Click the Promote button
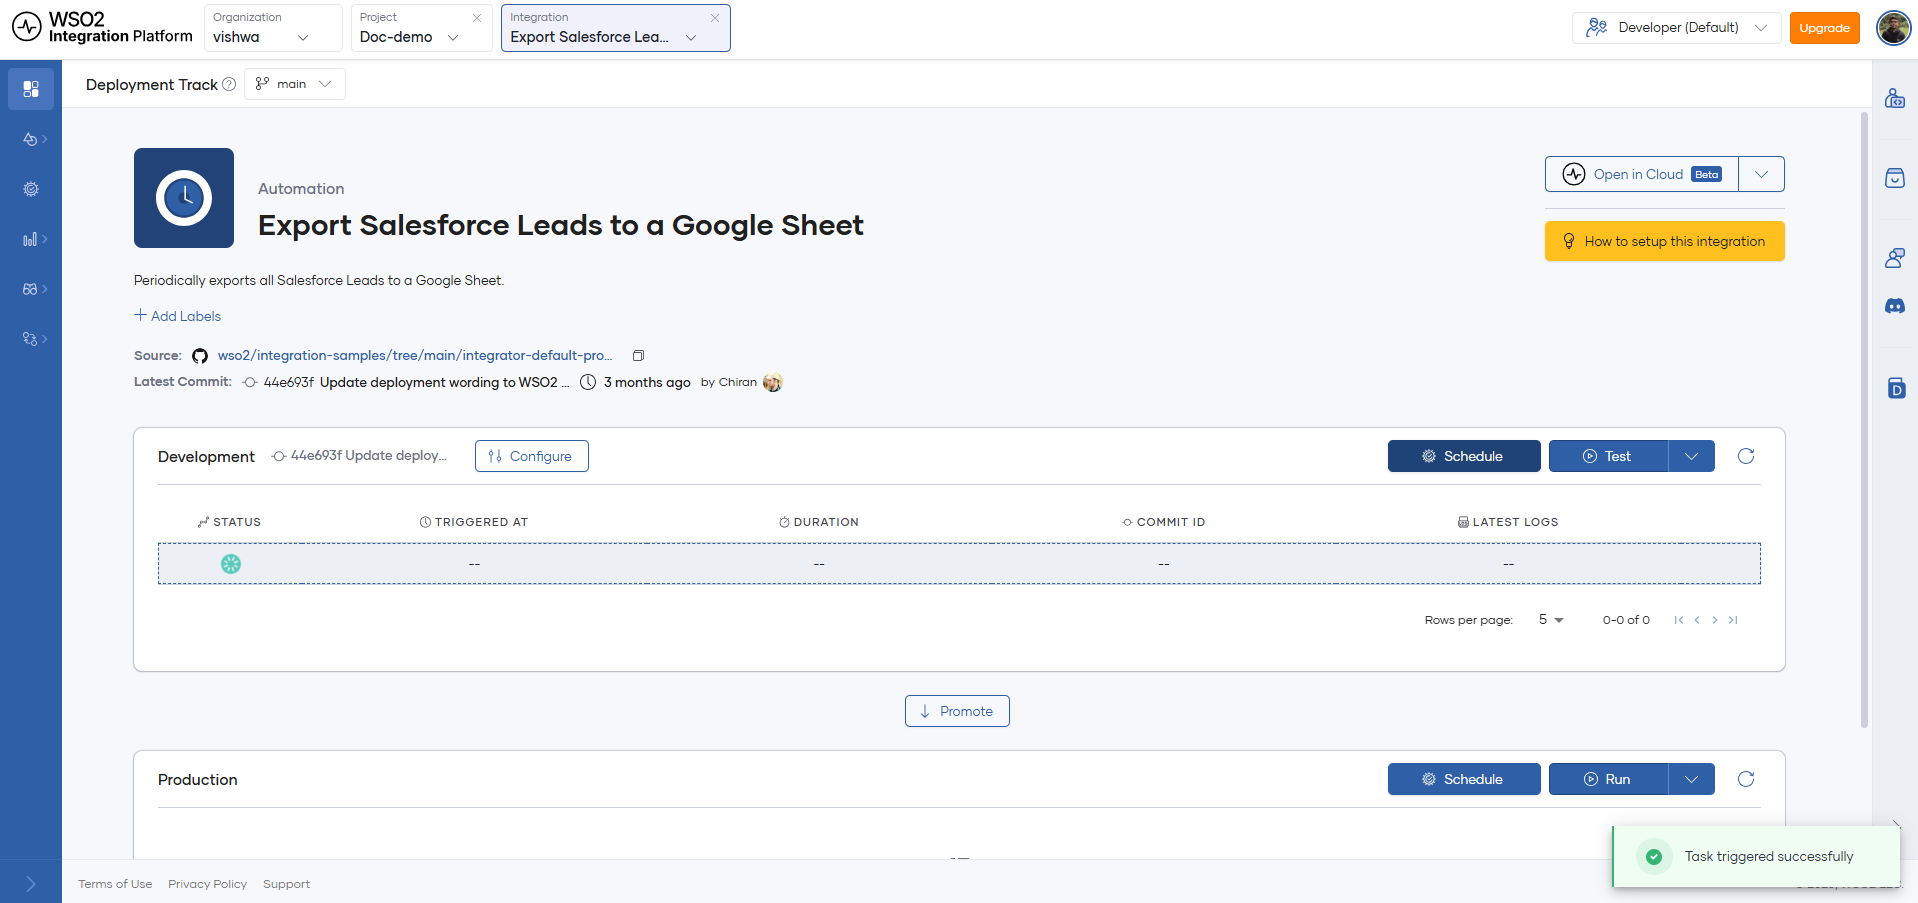The image size is (1918, 903). point(957,711)
